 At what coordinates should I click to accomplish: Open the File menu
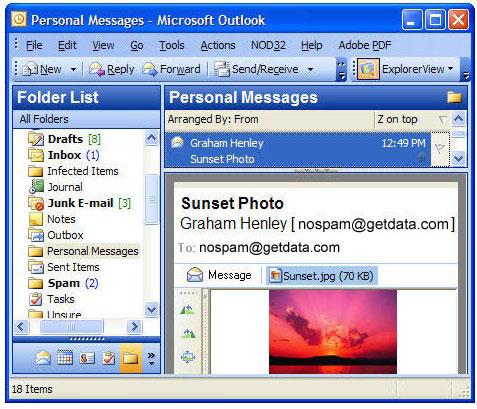tap(34, 45)
